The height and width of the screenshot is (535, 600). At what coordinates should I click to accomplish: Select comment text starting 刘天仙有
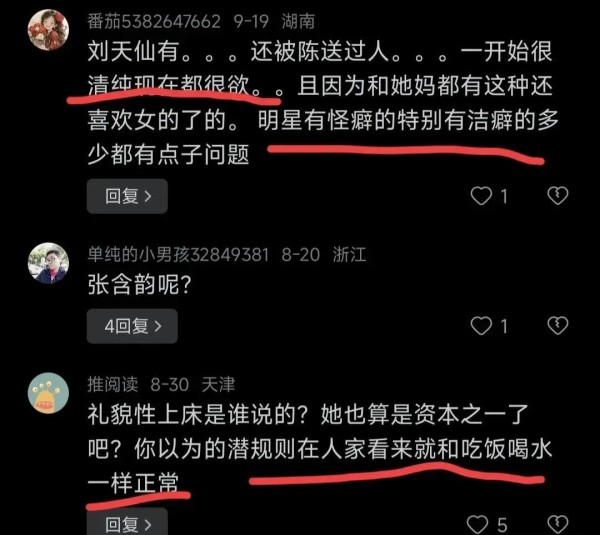pyautogui.click(x=323, y=103)
